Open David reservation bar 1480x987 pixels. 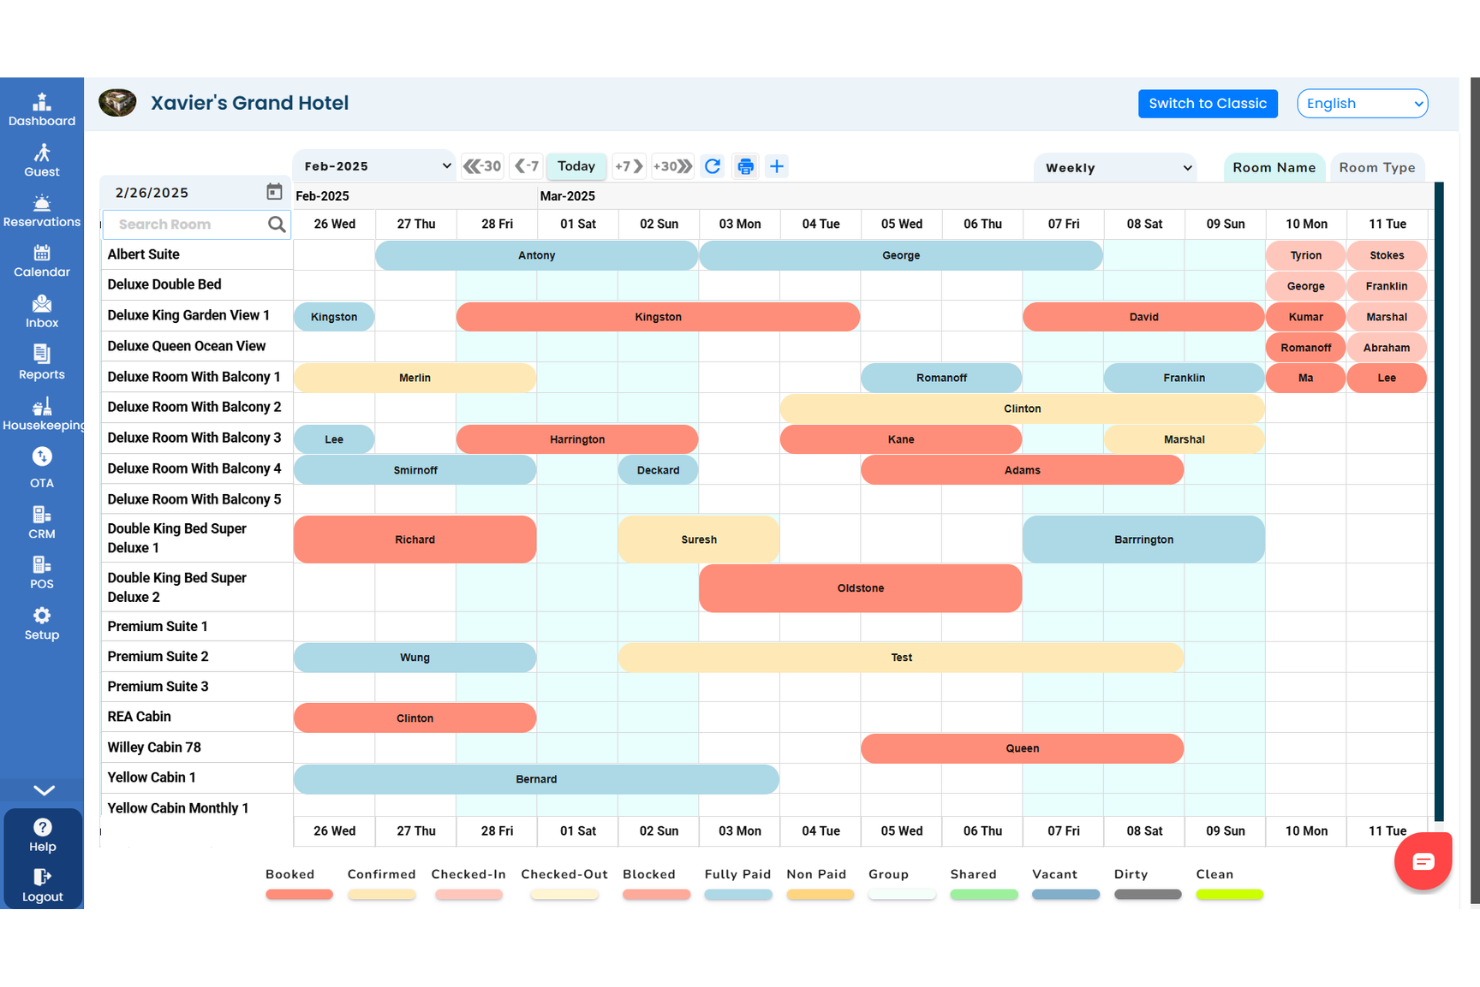(1144, 317)
